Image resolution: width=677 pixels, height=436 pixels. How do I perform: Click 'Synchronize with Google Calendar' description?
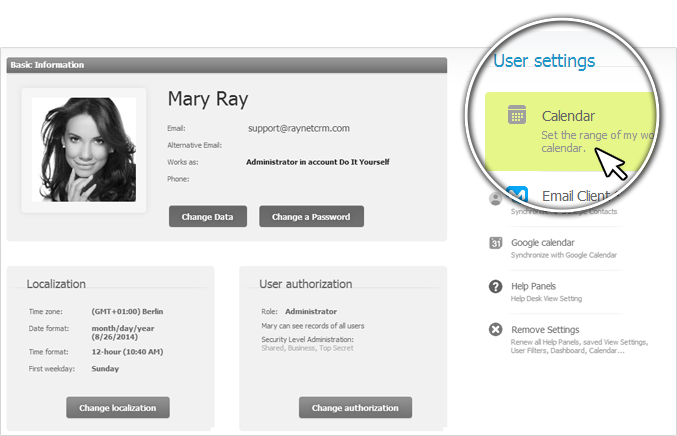pyautogui.click(x=563, y=255)
